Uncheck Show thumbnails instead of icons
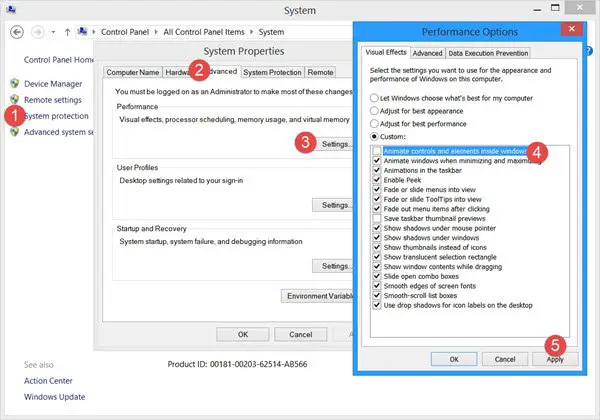600x420 pixels. coord(377,247)
